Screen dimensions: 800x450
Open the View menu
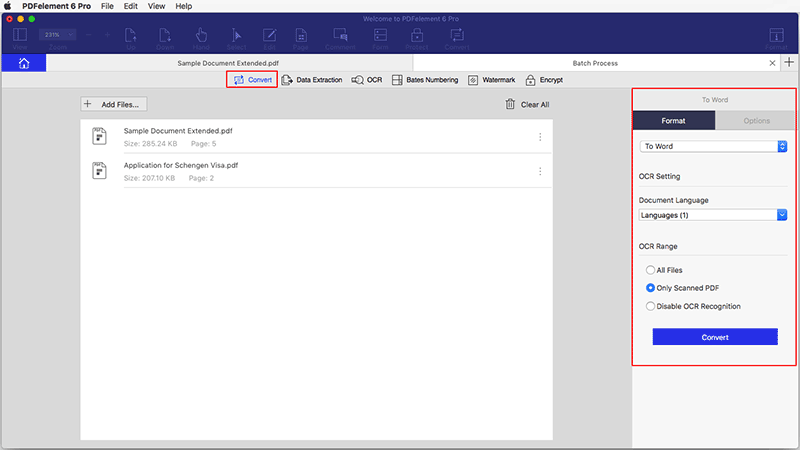tap(156, 6)
